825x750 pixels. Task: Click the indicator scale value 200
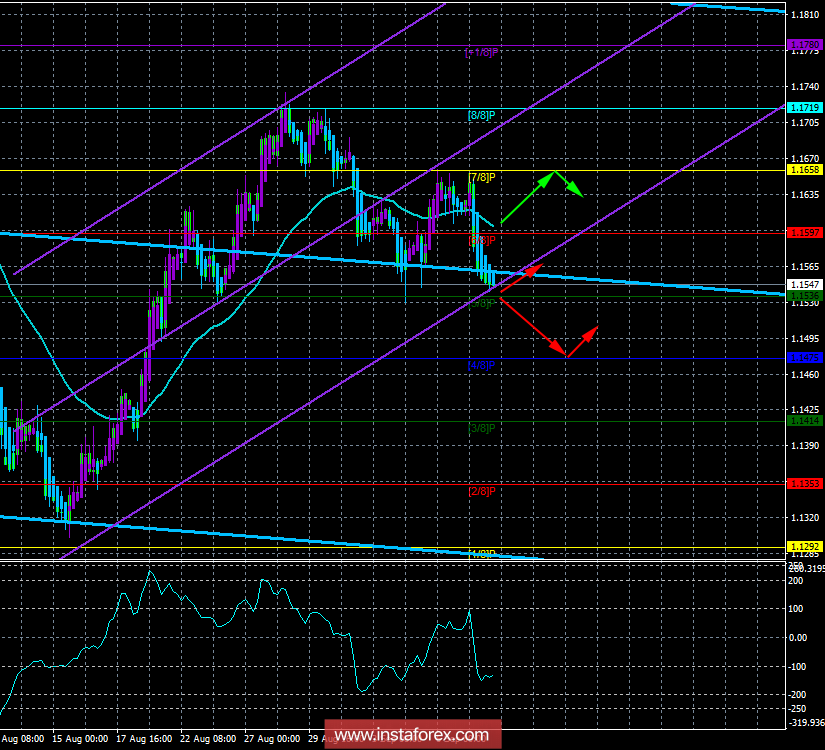(x=796, y=581)
